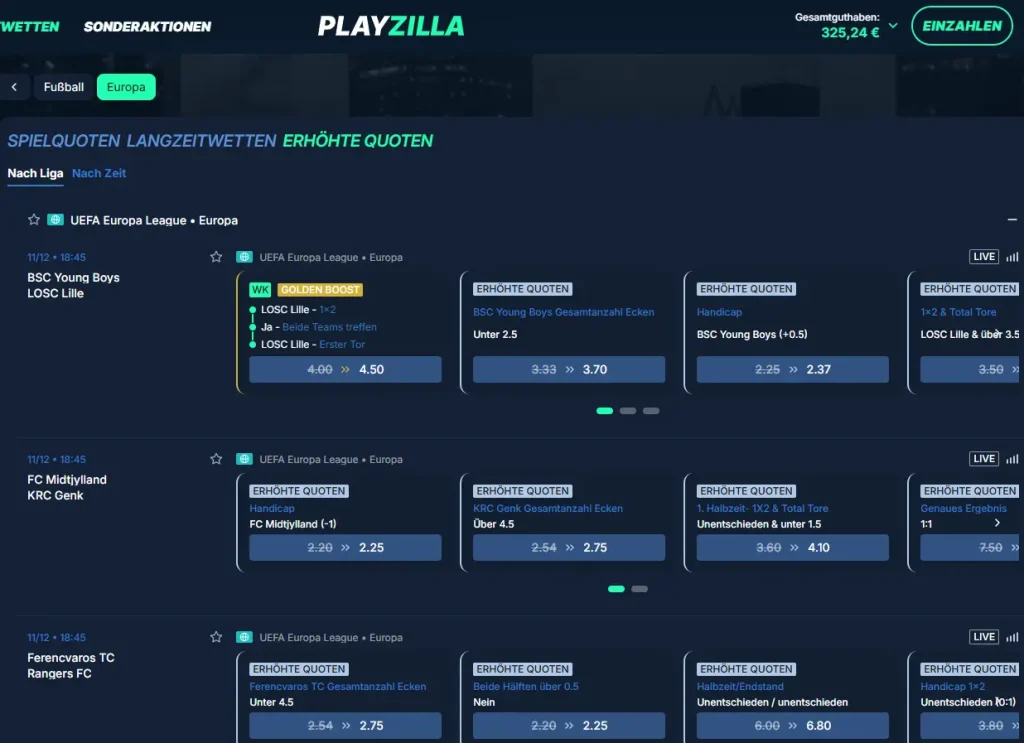Open the UEFA Europa League competition badge icon

click(54, 220)
